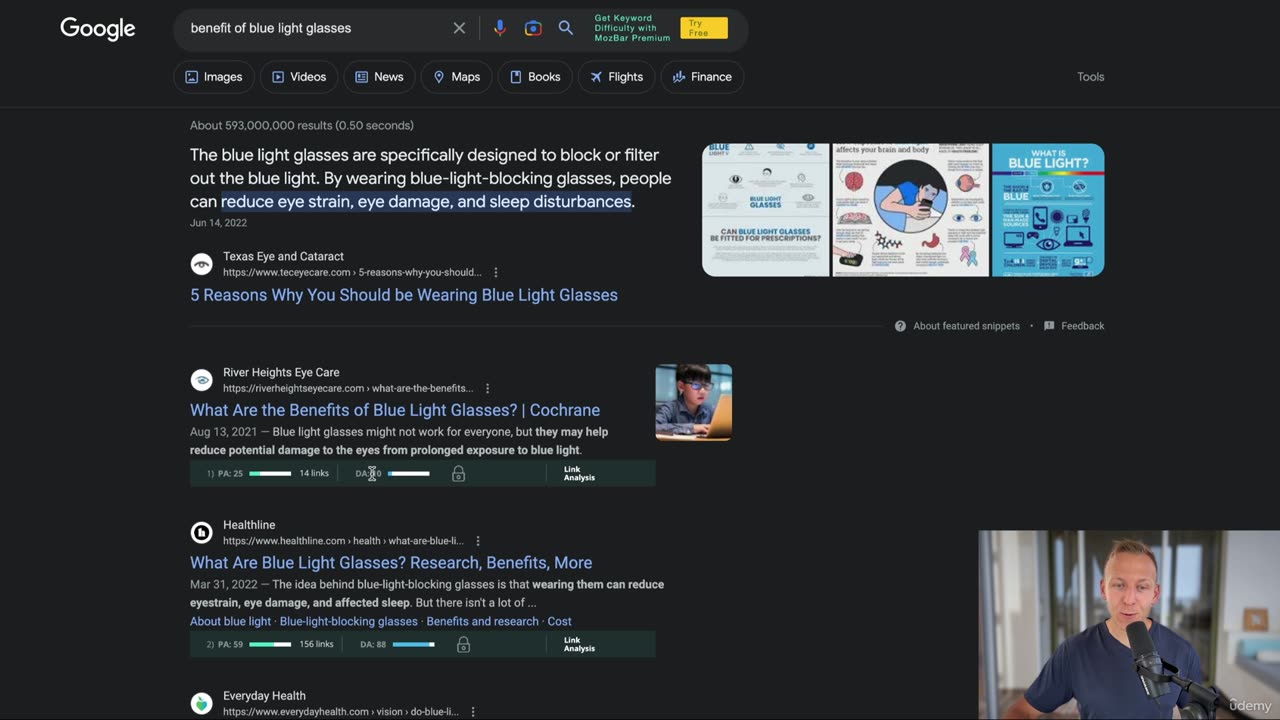
Task: Click the River Heights Eye Care favicon
Action: click(x=202, y=380)
